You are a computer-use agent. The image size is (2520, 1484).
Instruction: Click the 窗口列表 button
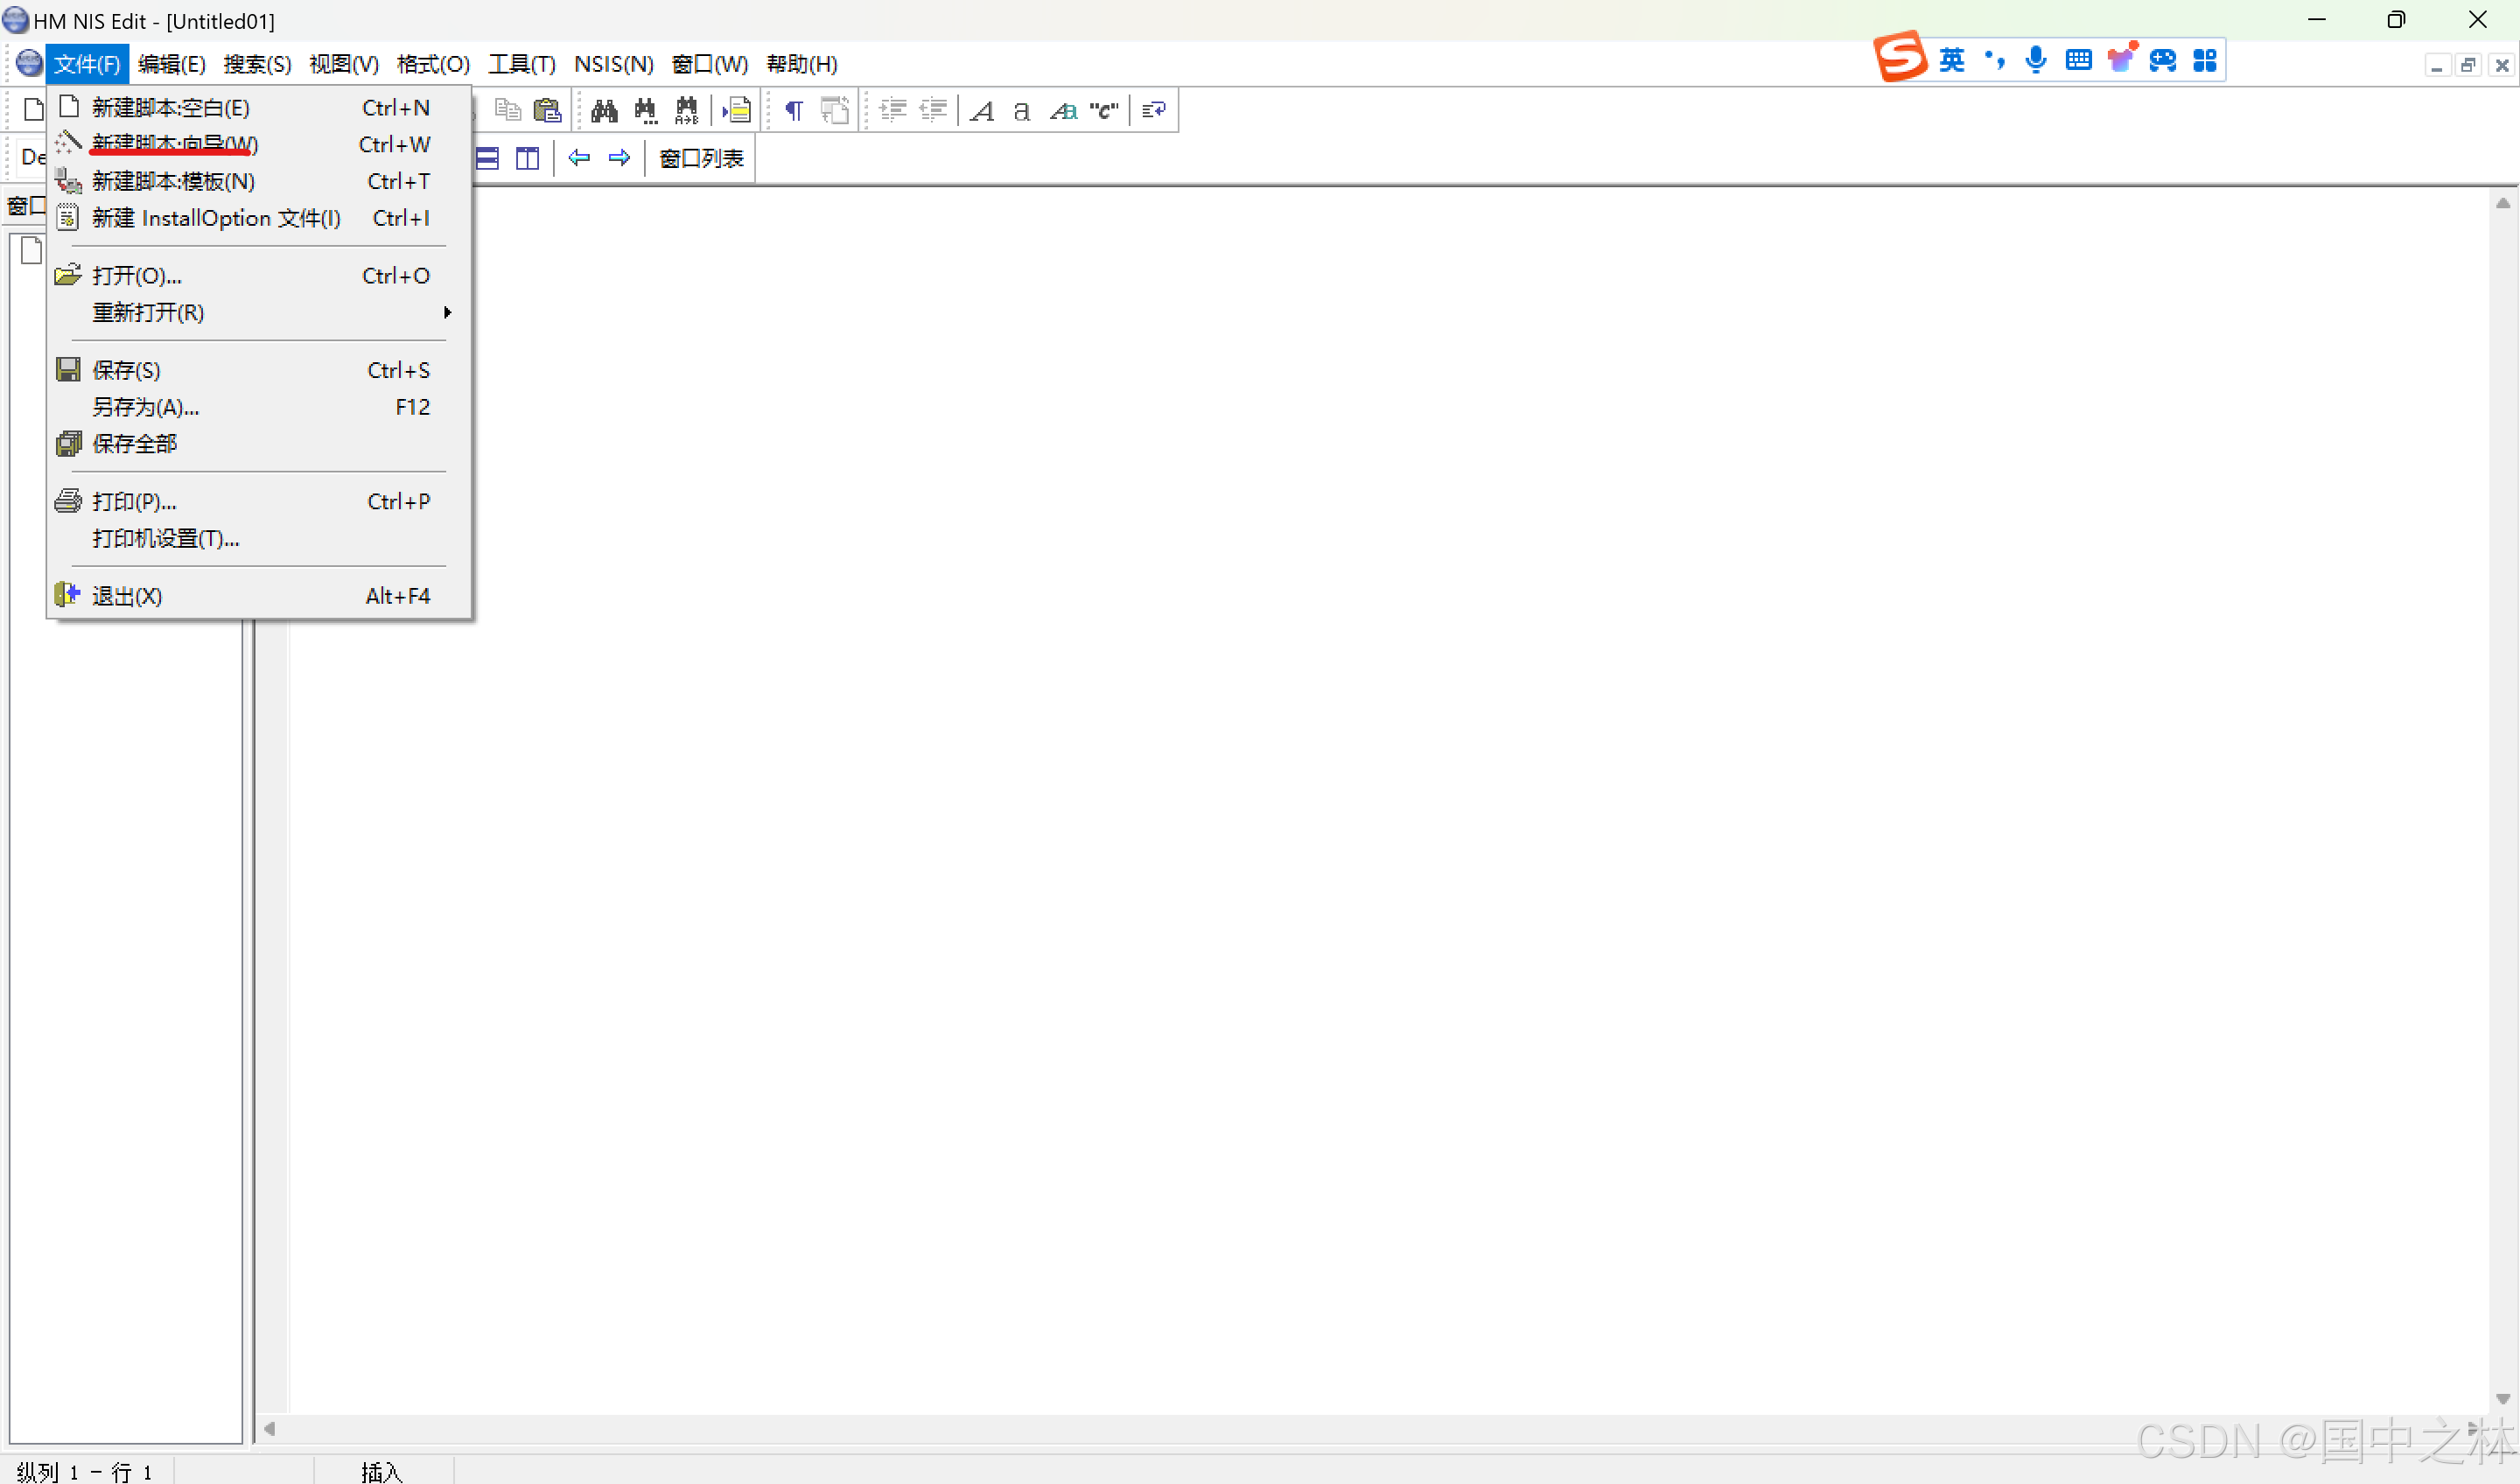click(701, 158)
